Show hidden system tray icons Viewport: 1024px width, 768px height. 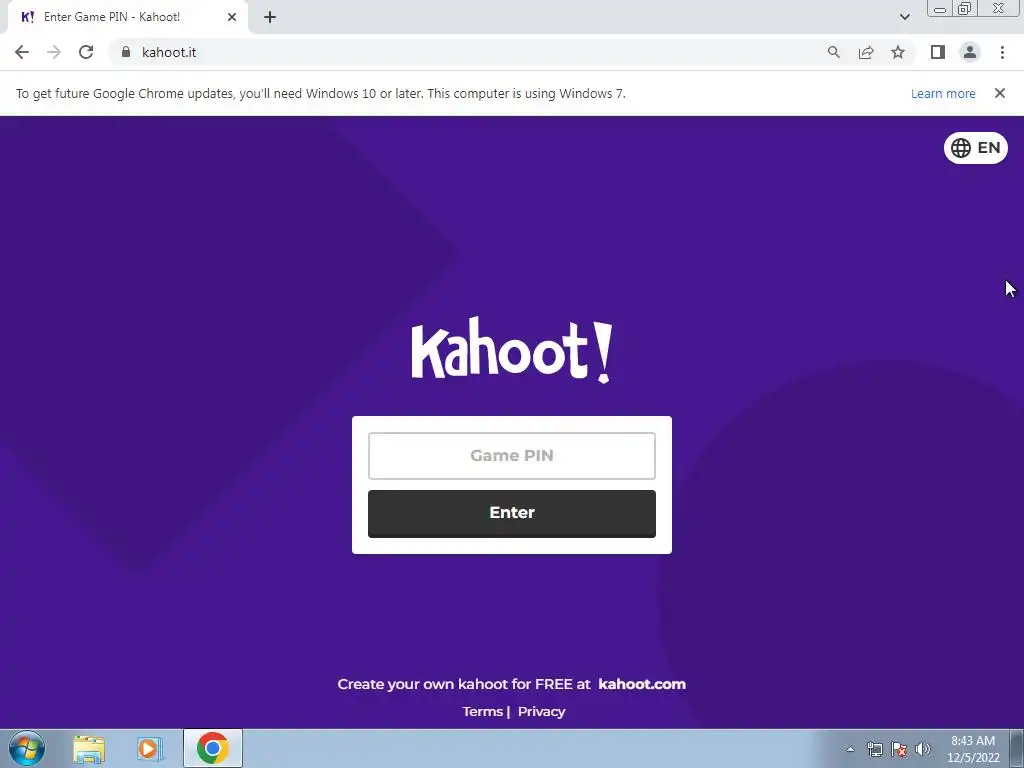850,749
